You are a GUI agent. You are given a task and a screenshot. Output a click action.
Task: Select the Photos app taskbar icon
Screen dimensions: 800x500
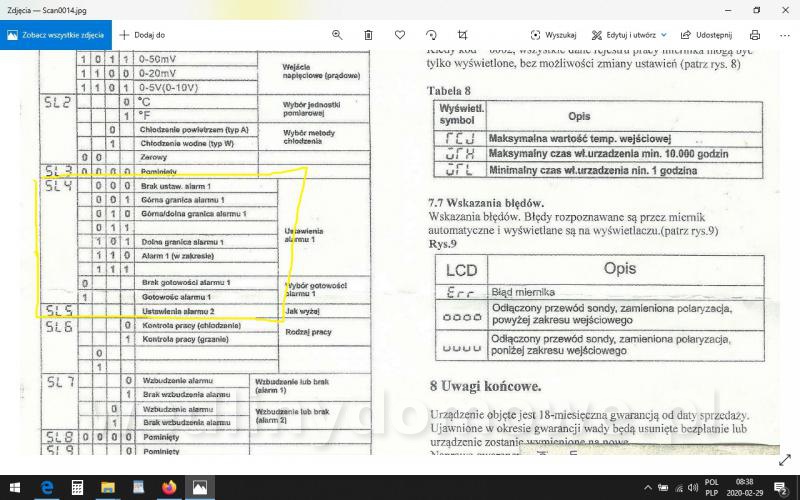click(199, 488)
